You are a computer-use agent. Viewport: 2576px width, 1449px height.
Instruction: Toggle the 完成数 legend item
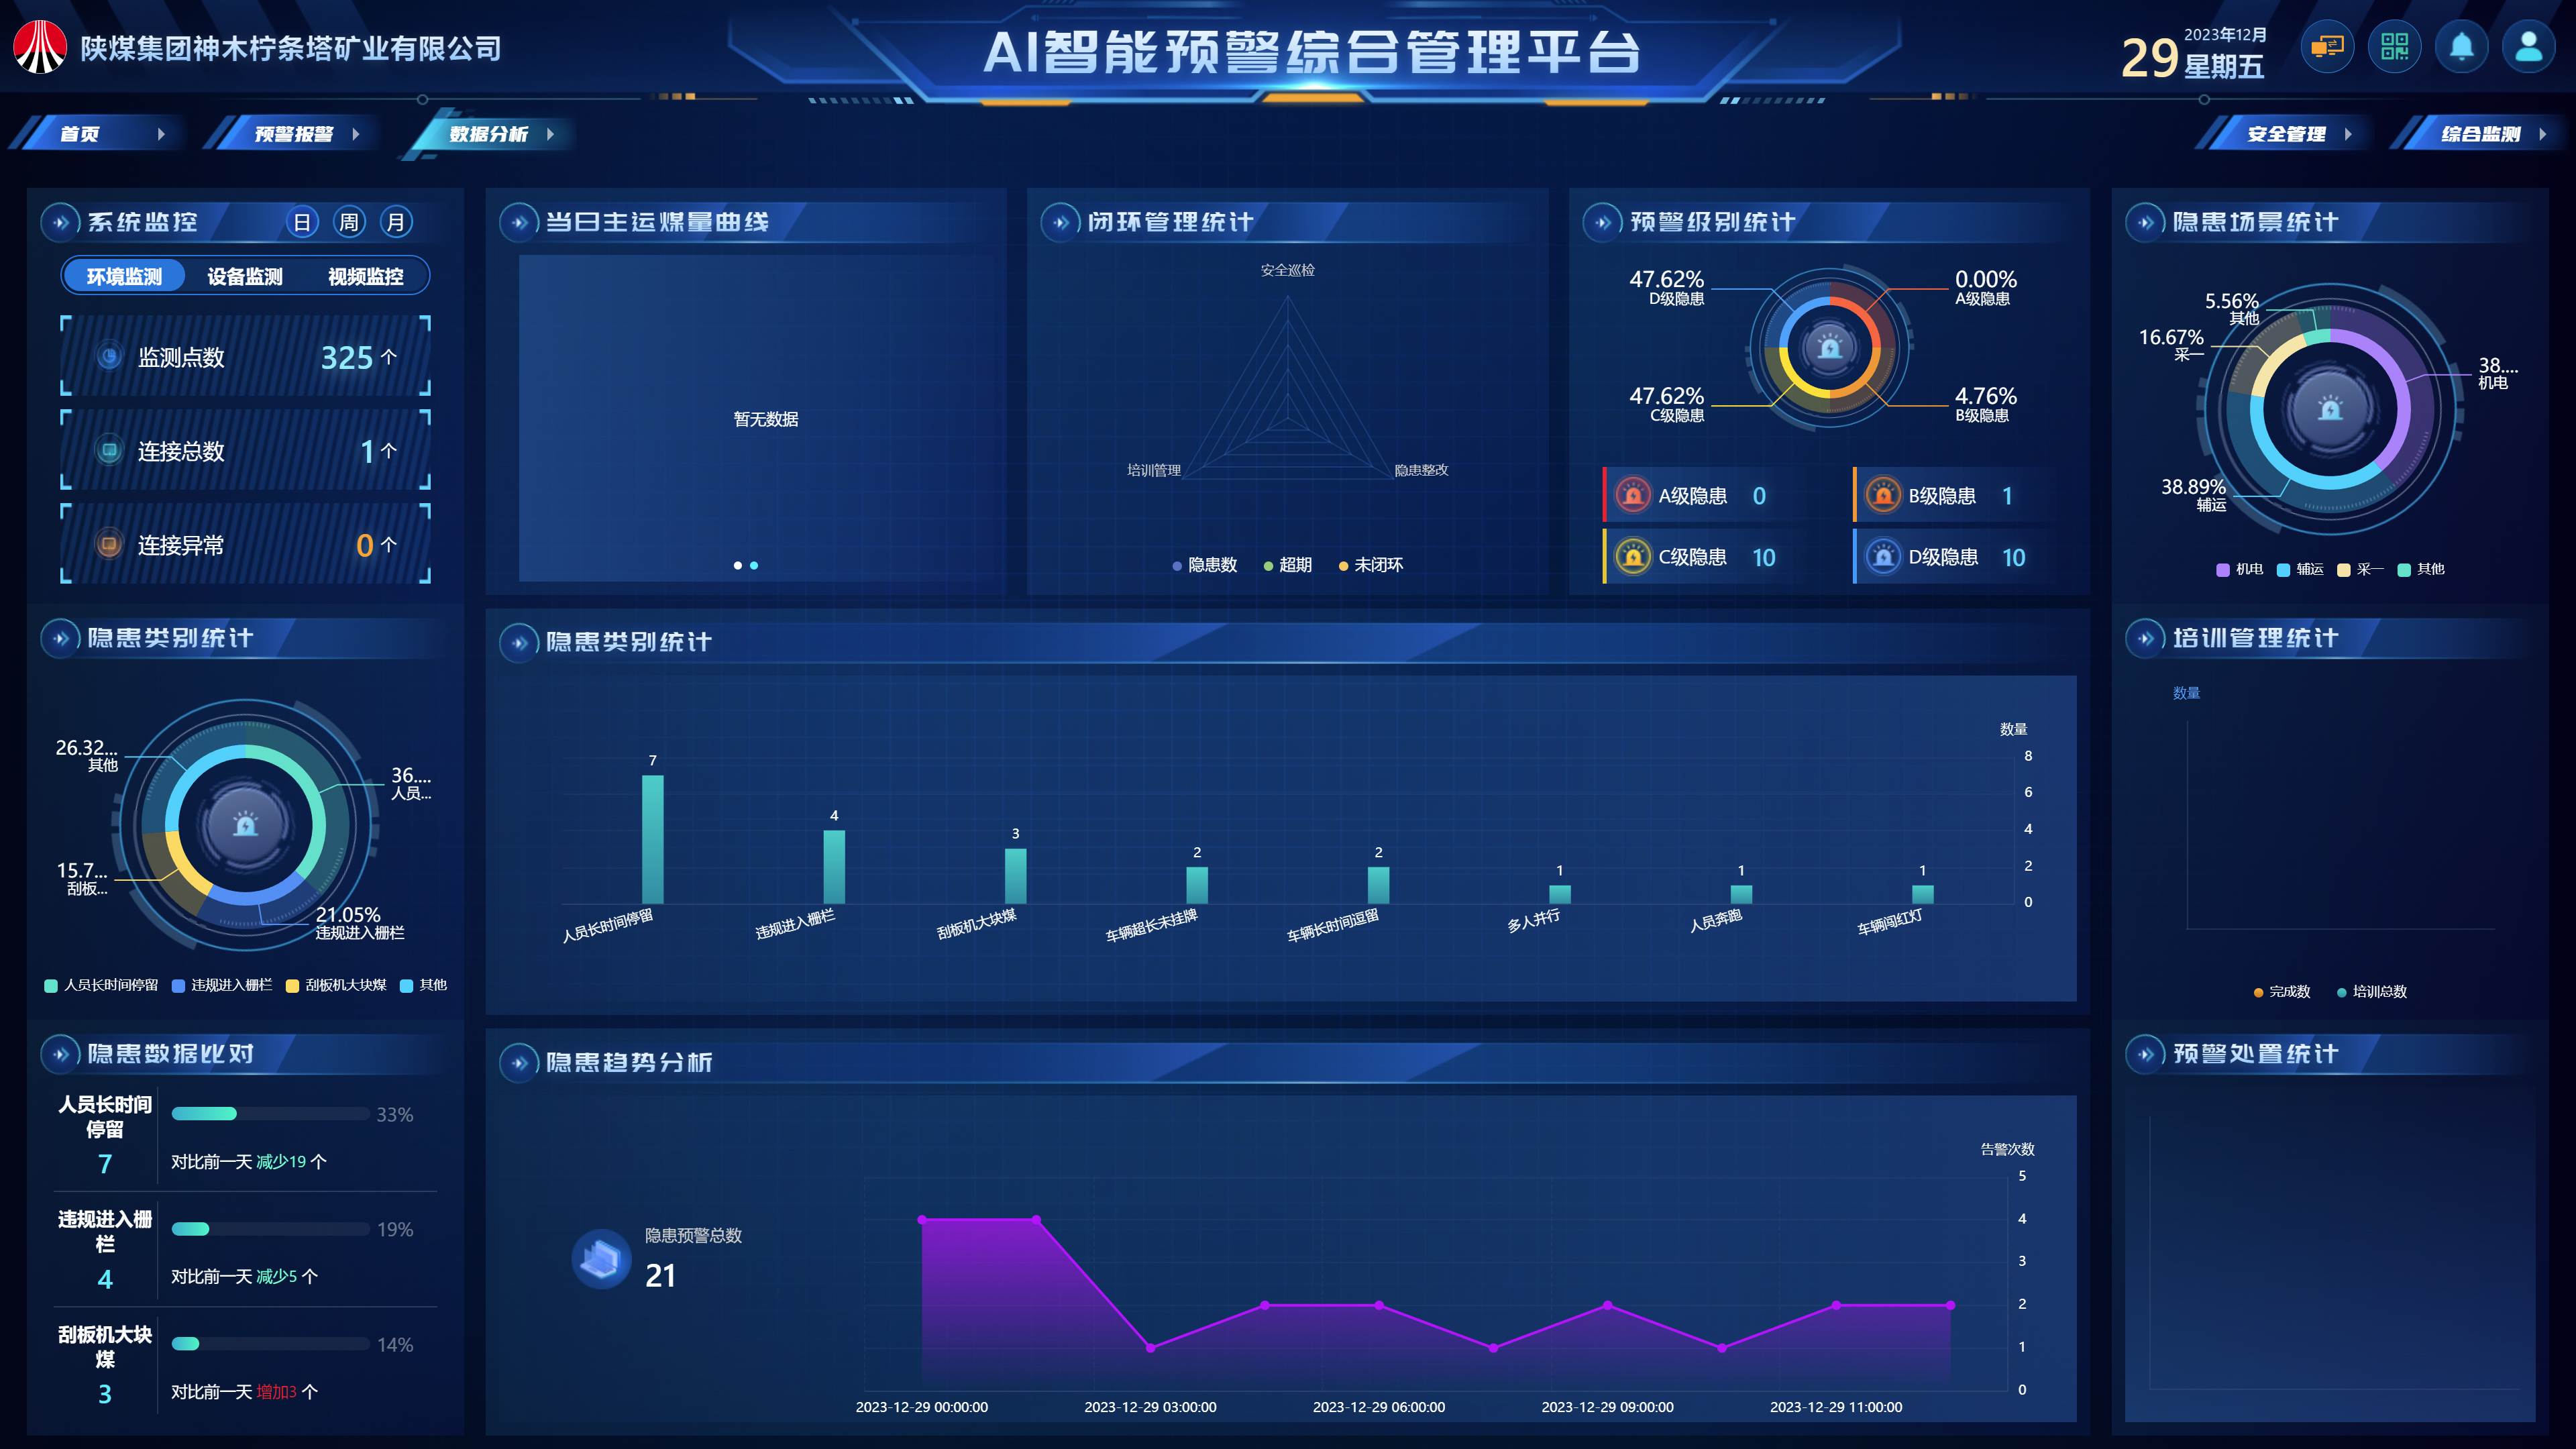[2282, 992]
